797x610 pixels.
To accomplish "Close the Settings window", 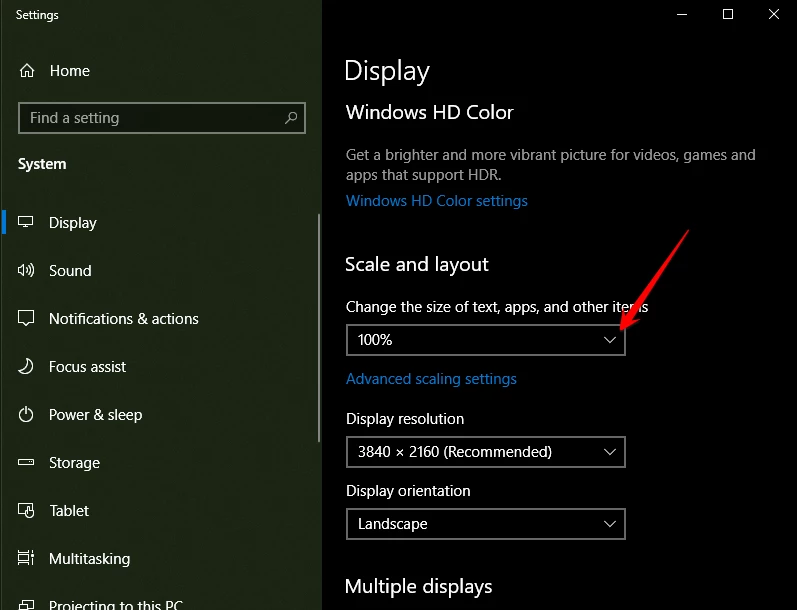I will pos(774,14).
